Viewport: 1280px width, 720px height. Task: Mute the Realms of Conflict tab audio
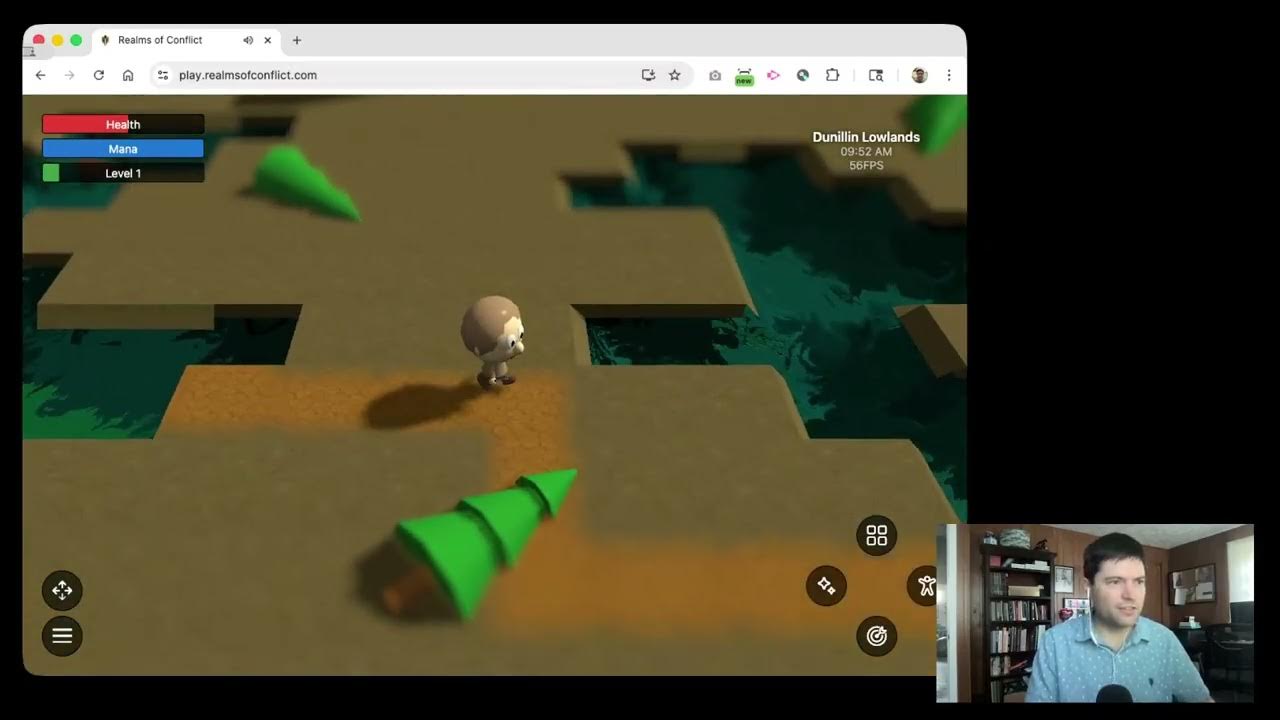[x=248, y=40]
